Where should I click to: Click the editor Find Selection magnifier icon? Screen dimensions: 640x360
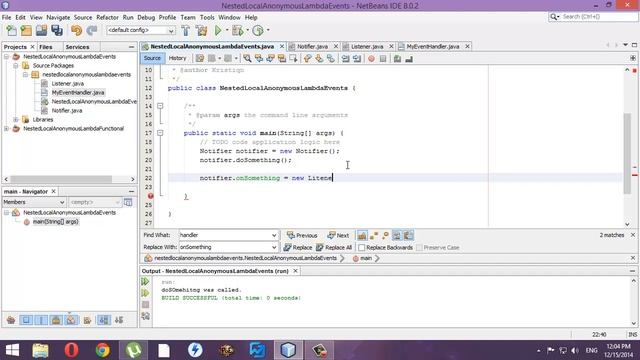point(247,58)
